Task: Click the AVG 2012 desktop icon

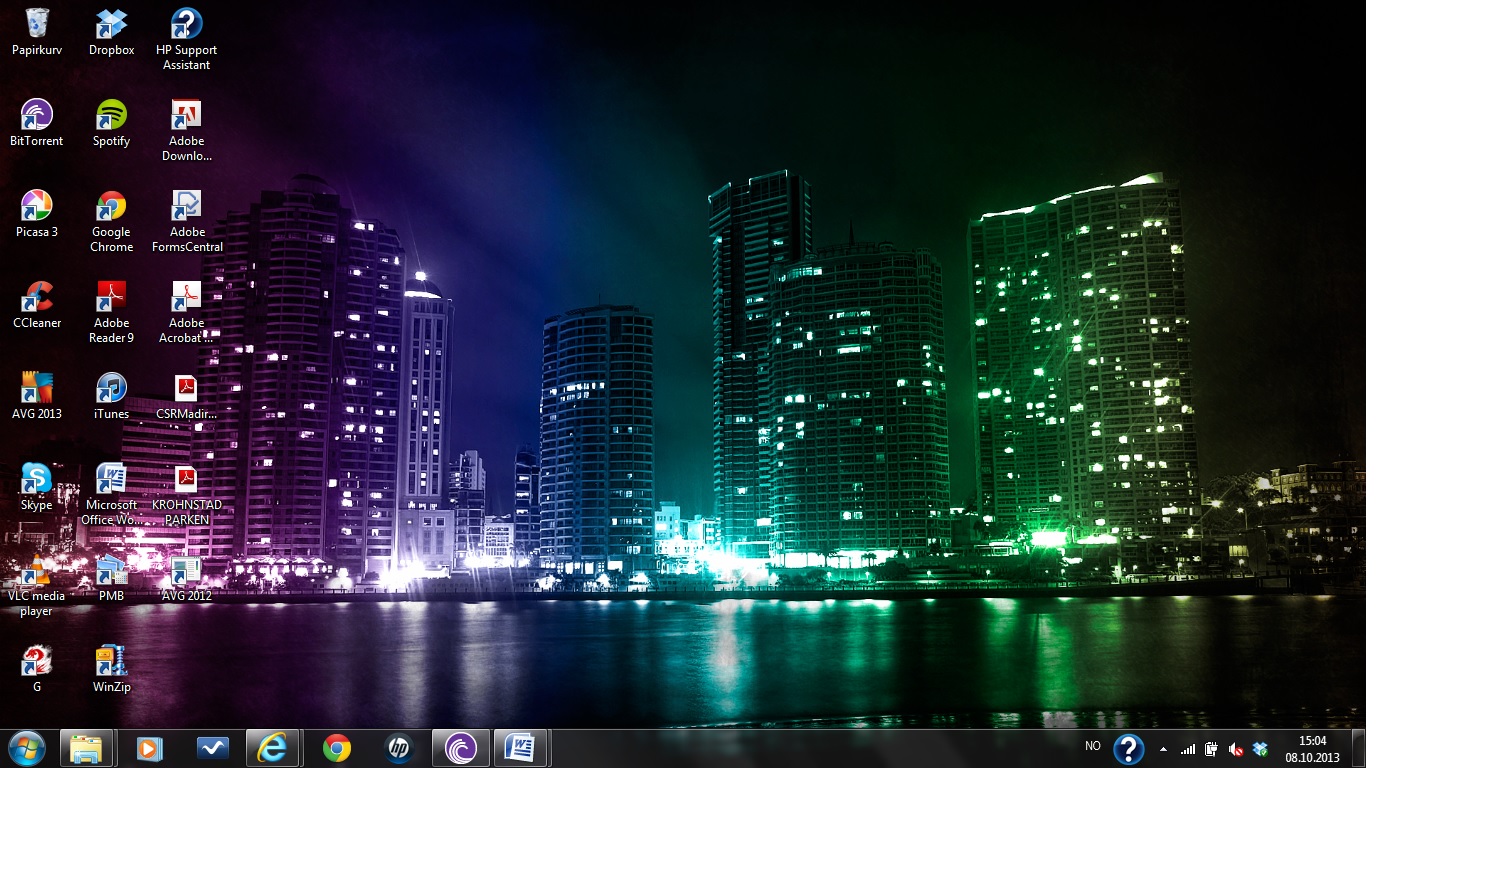Action: (x=186, y=578)
